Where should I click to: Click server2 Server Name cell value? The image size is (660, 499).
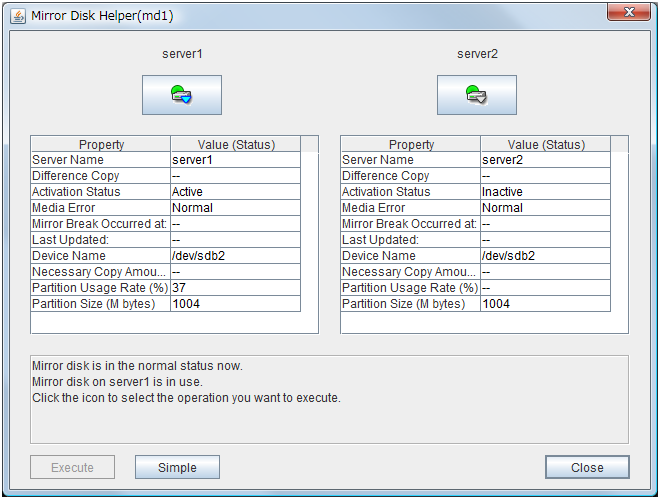tap(544, 160)
